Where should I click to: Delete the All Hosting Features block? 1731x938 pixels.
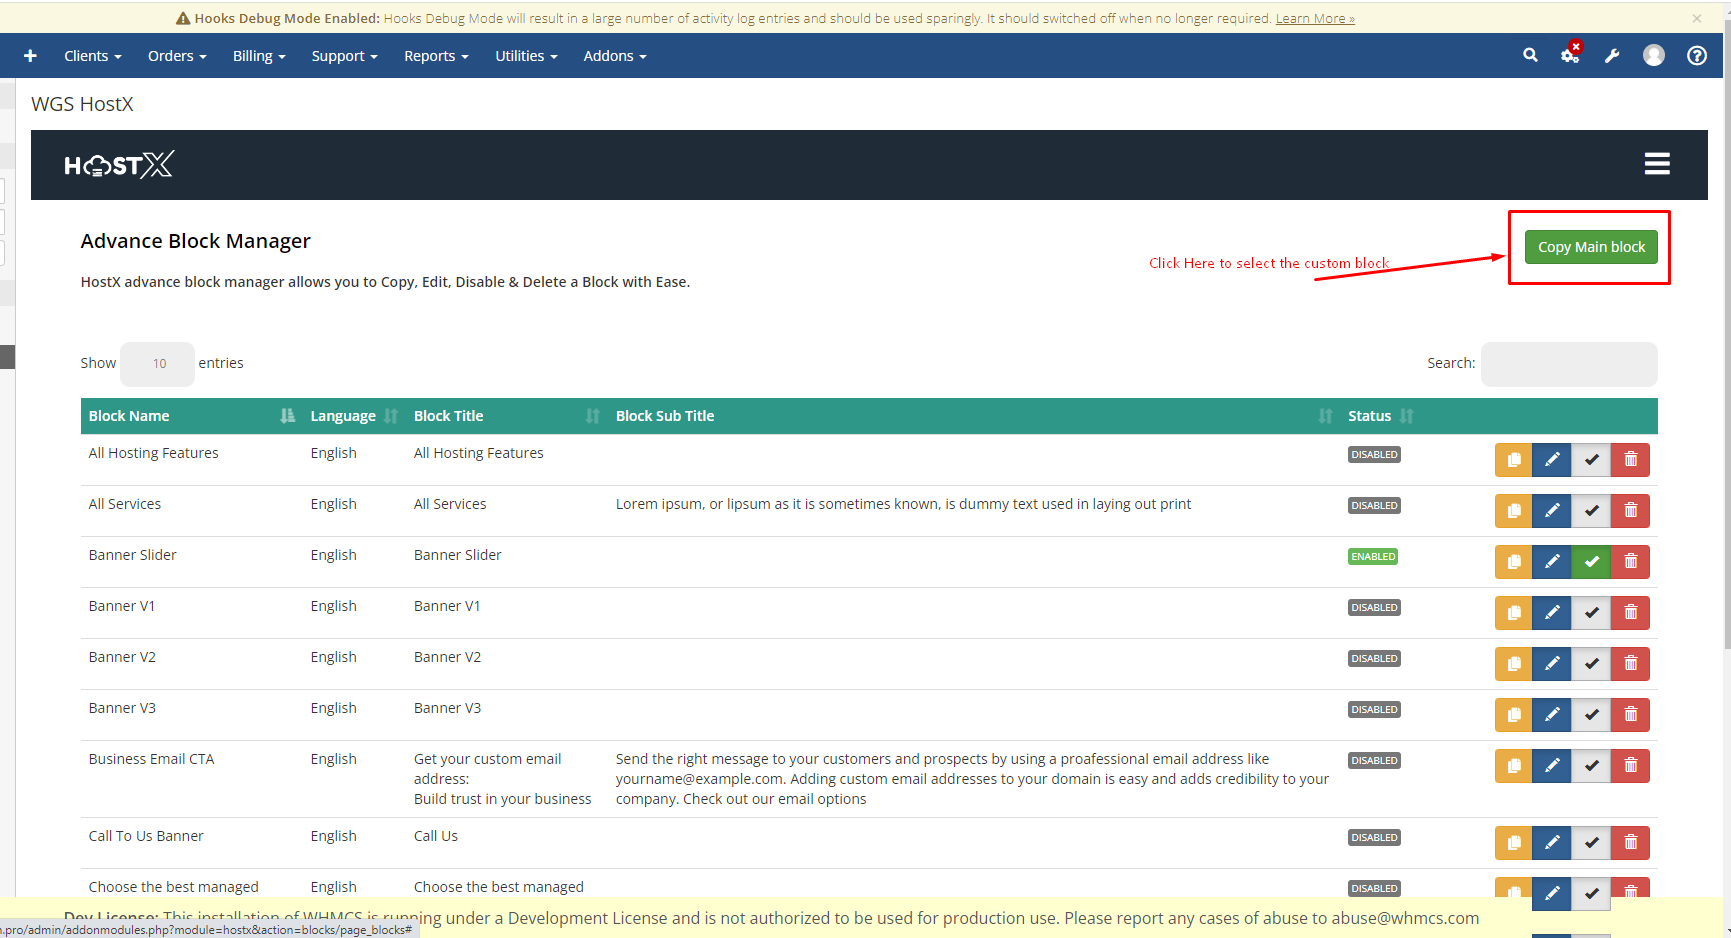click(1630, 460)
